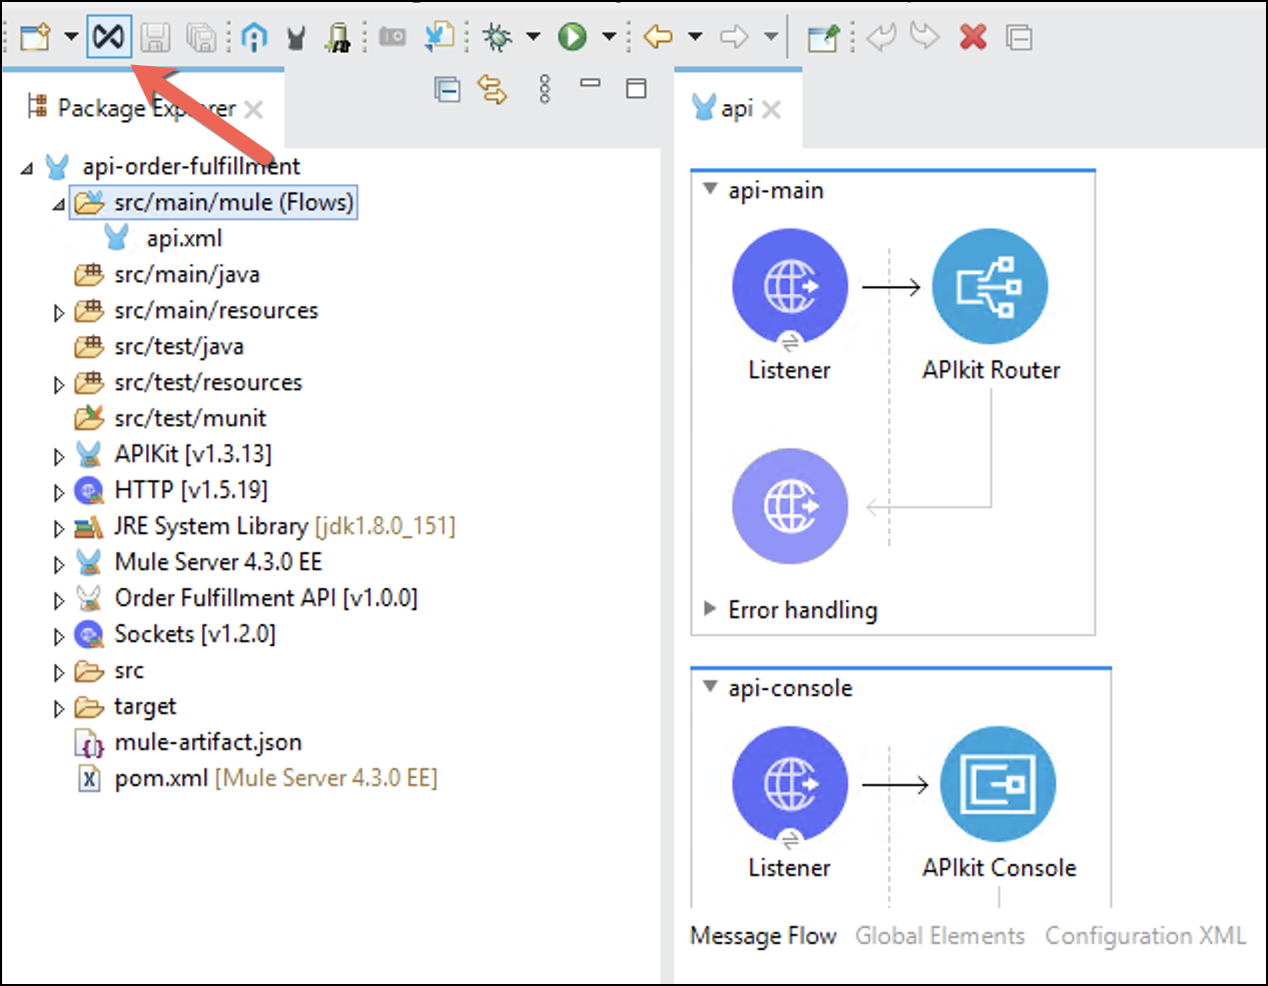Select the Package Explorer tab
This screenshot has height=986, width=1268.
pos(146,108)
